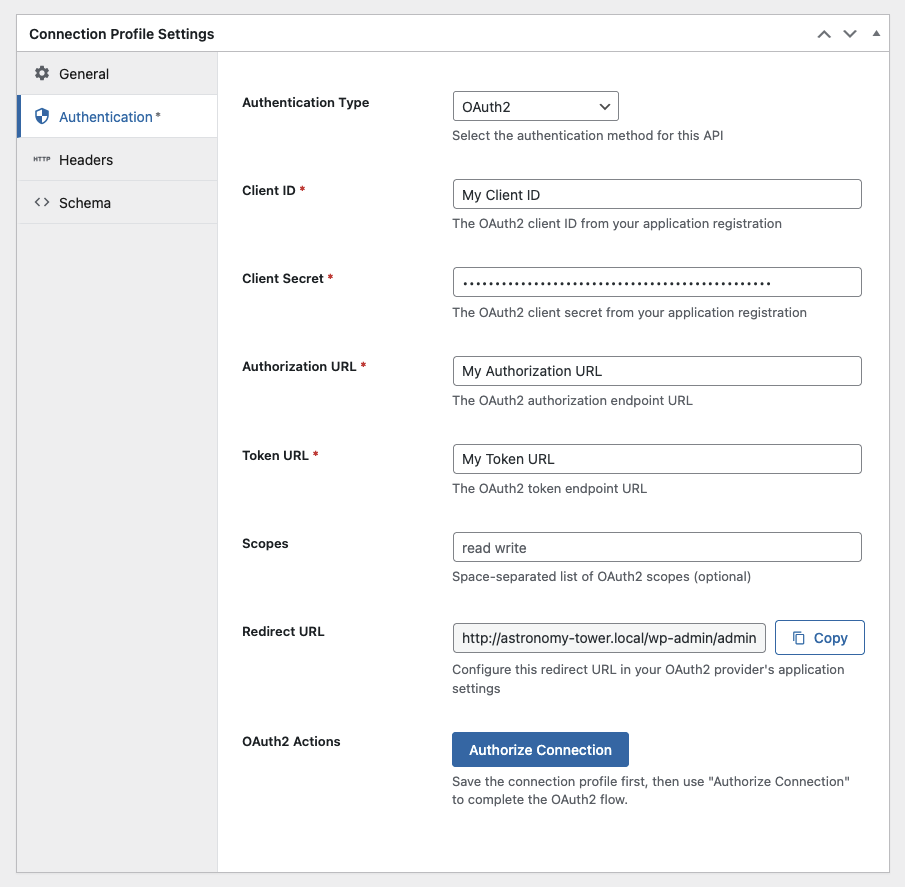Move panel up with the up chevron
The image size is (905, 887).
click(824, 34)
